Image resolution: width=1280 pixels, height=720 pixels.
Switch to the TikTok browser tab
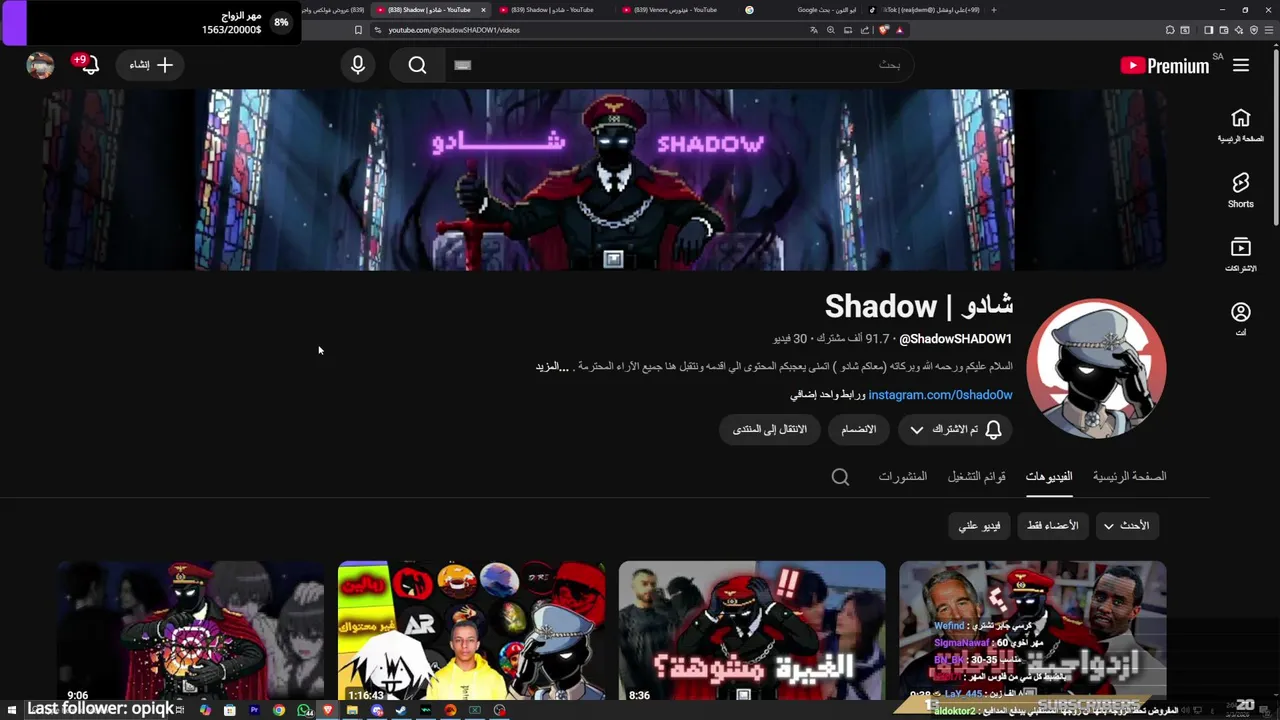pyautogui.click(x=925, y=10)
